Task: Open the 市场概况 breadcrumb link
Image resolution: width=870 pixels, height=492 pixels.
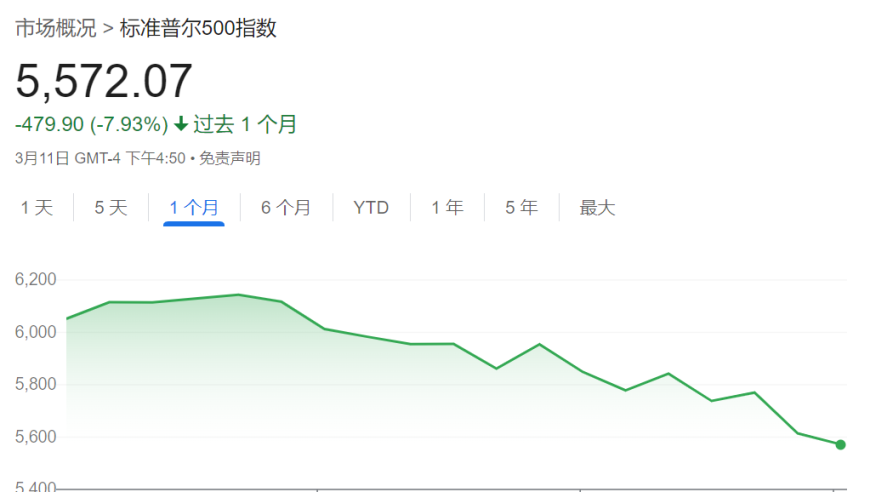Action: click(55, 28)
